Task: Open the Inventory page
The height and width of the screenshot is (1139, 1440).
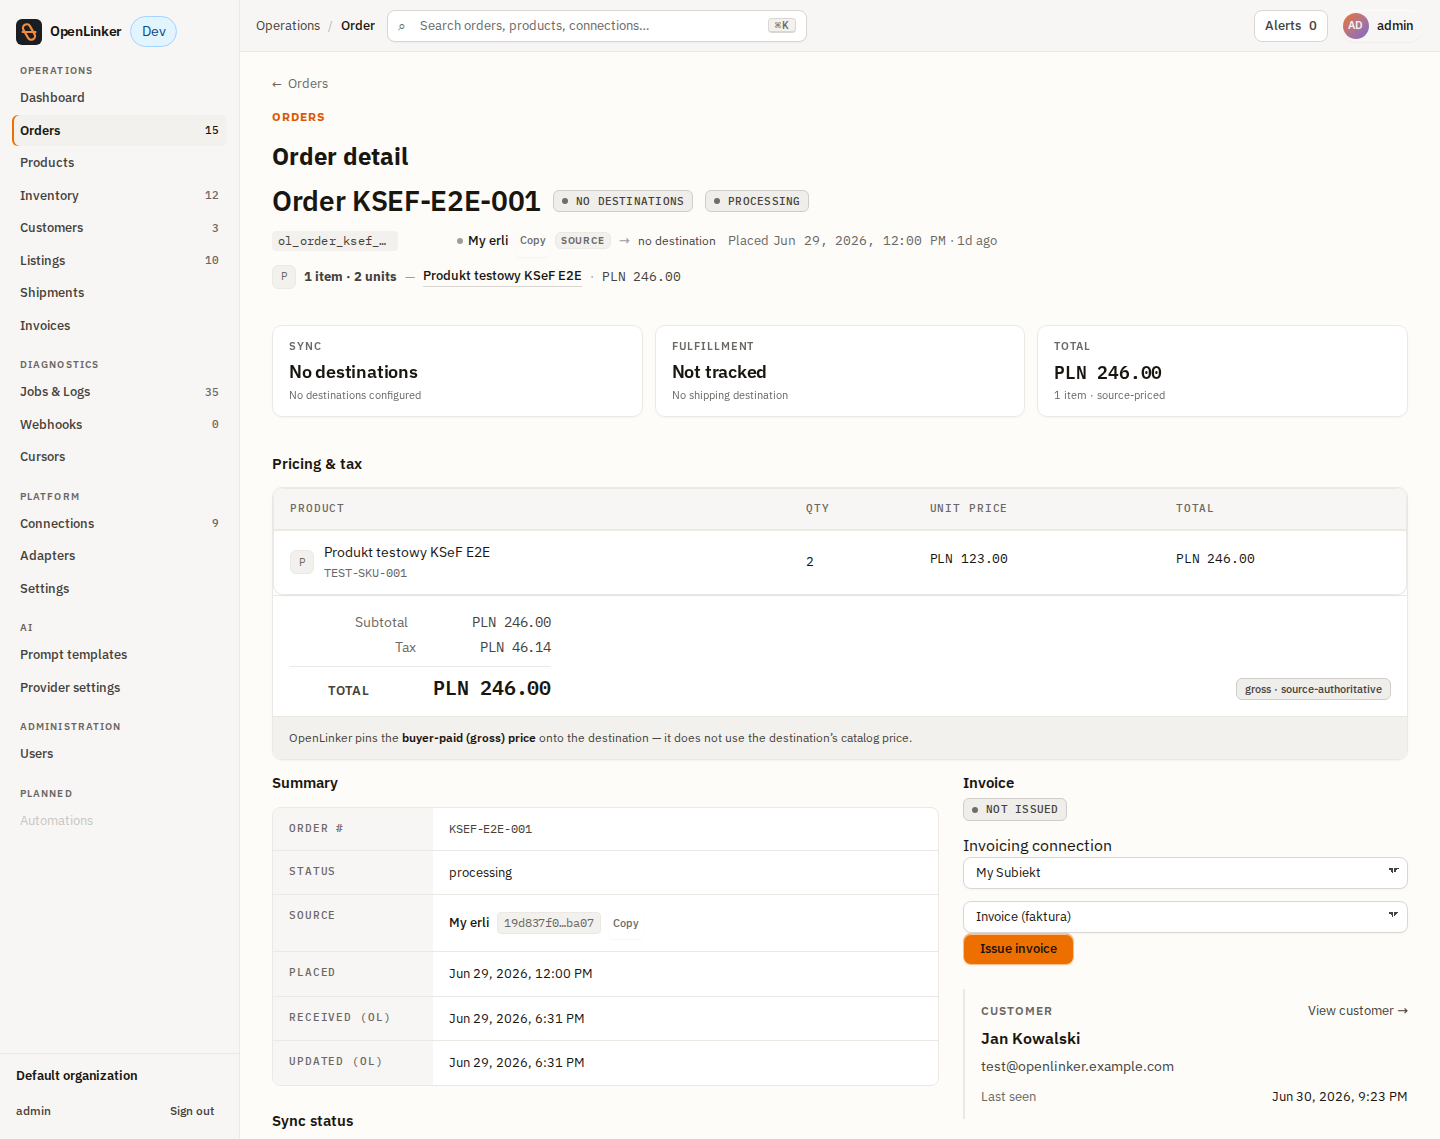Action: (119, 196)
